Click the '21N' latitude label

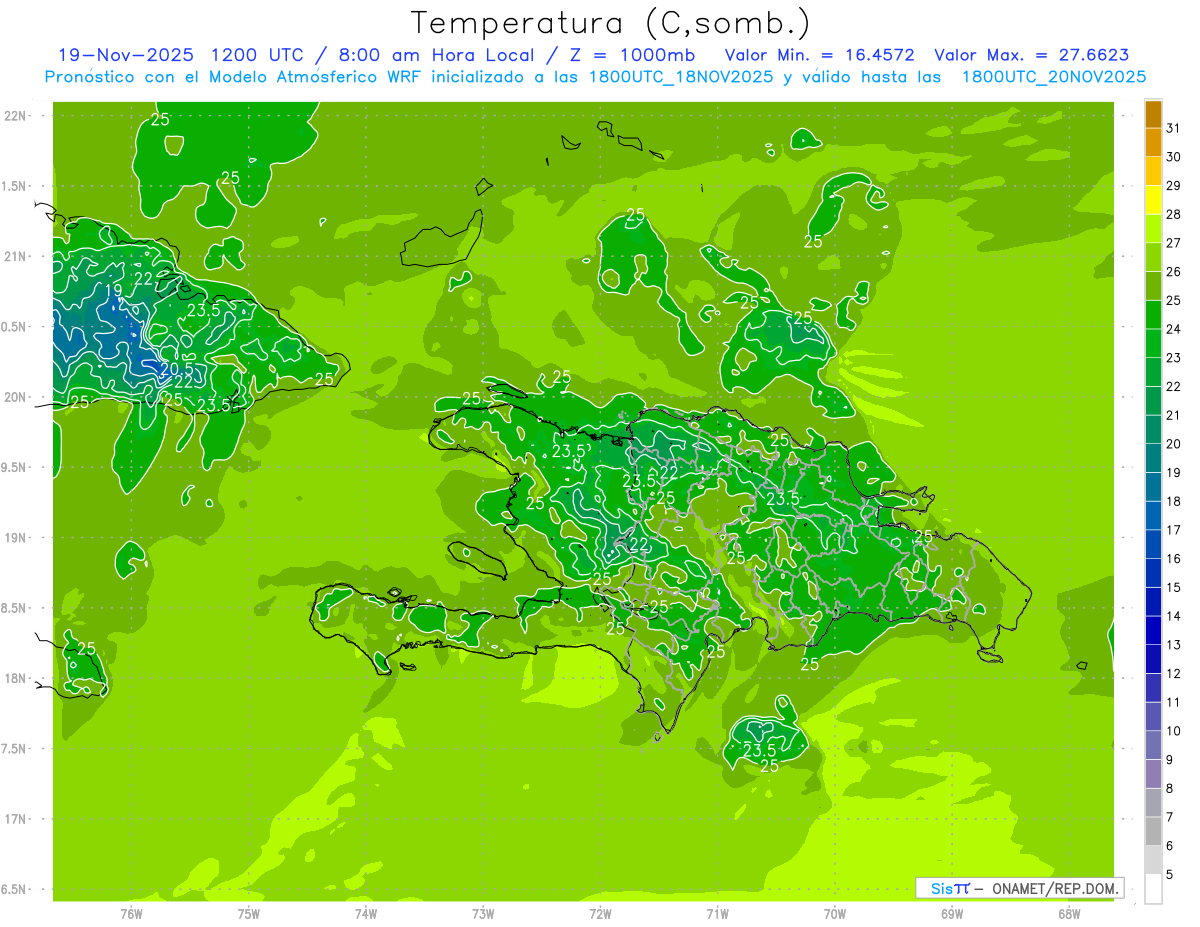(16, 257)
